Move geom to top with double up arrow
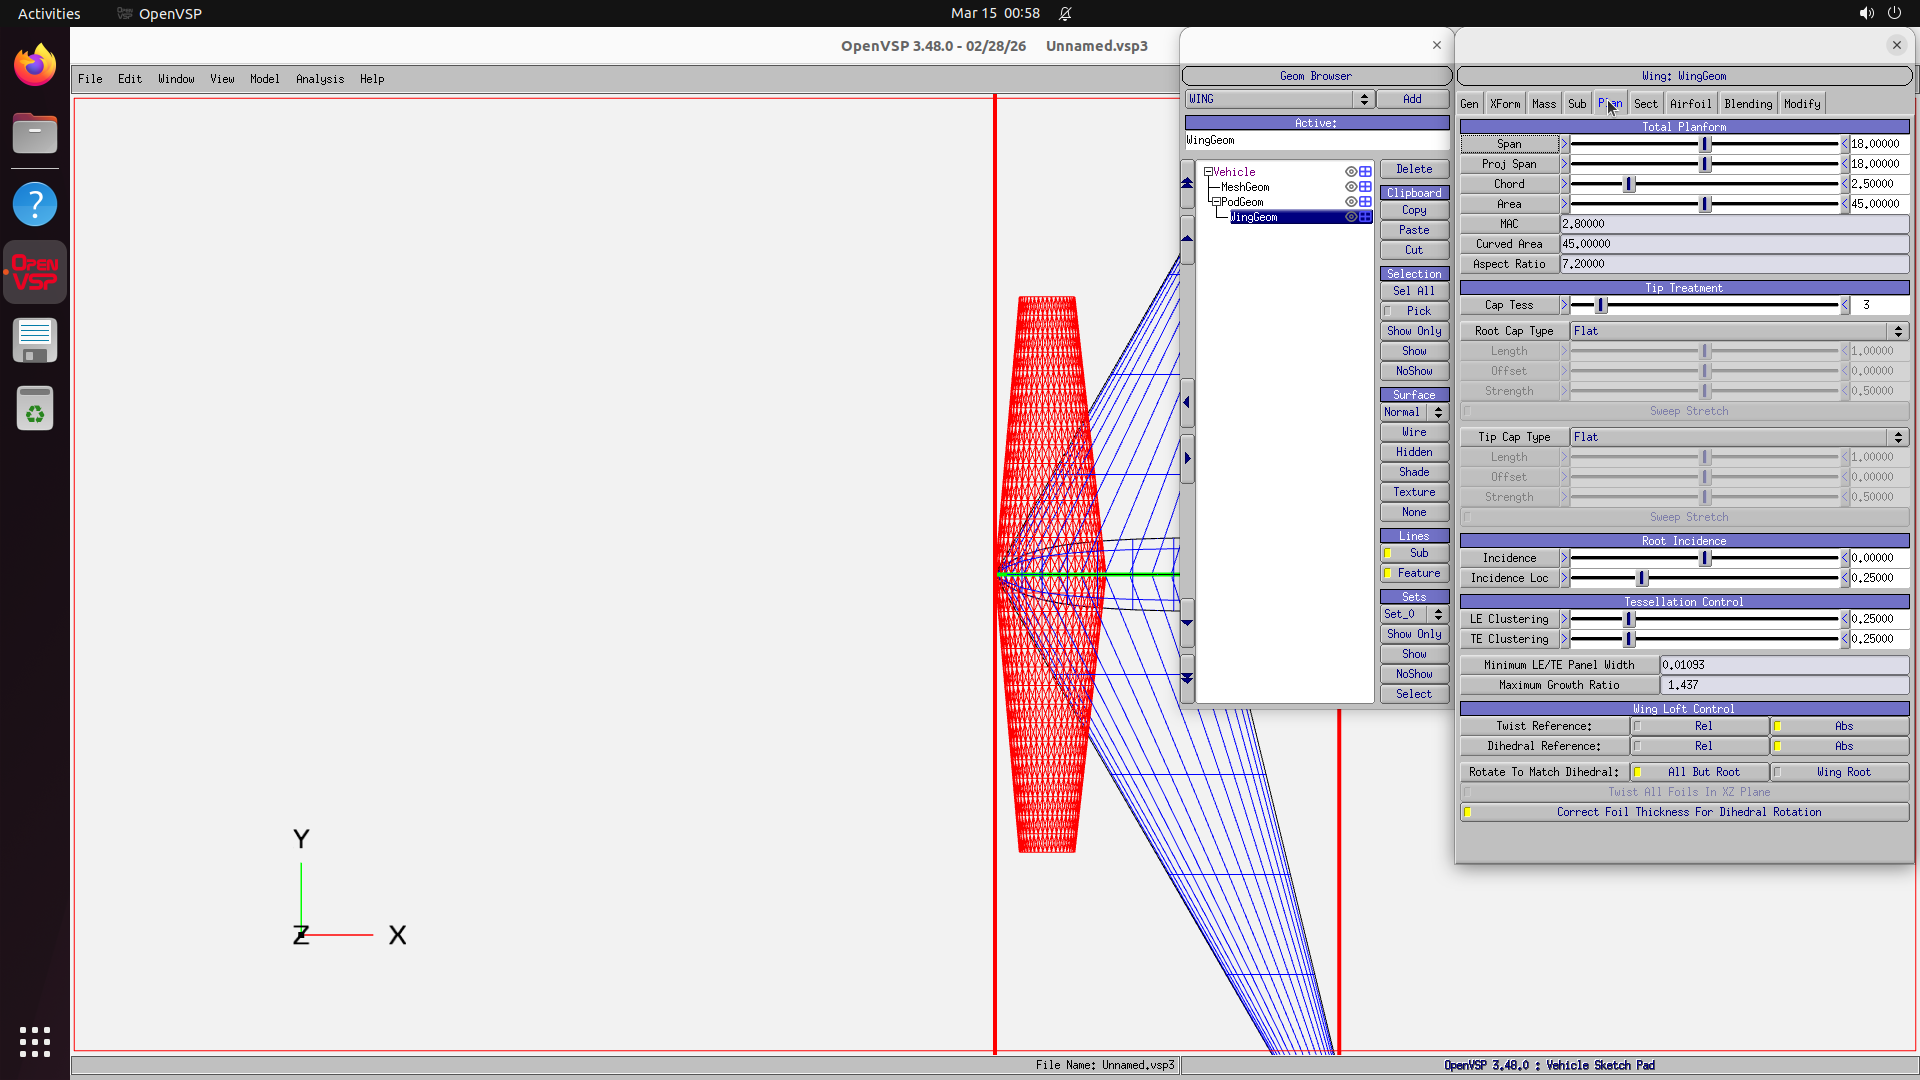Viewport: 1920px width, 1080px height. point(1187,183)
